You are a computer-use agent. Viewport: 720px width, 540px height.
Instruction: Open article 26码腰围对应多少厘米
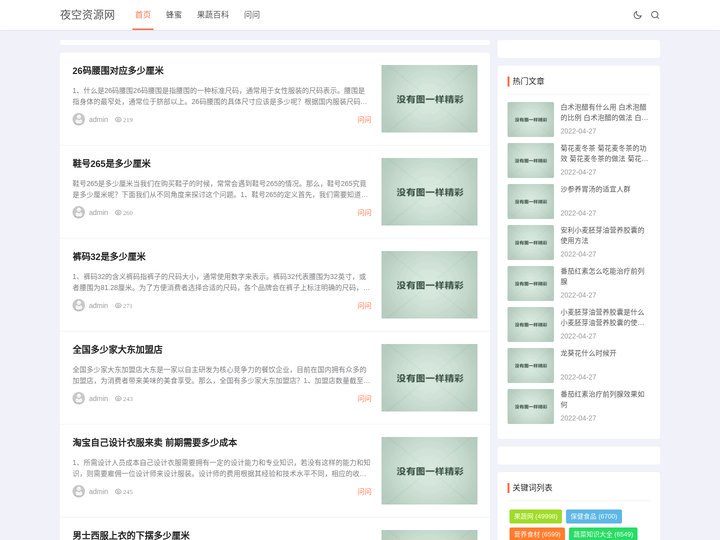click(x=118, y=71)
